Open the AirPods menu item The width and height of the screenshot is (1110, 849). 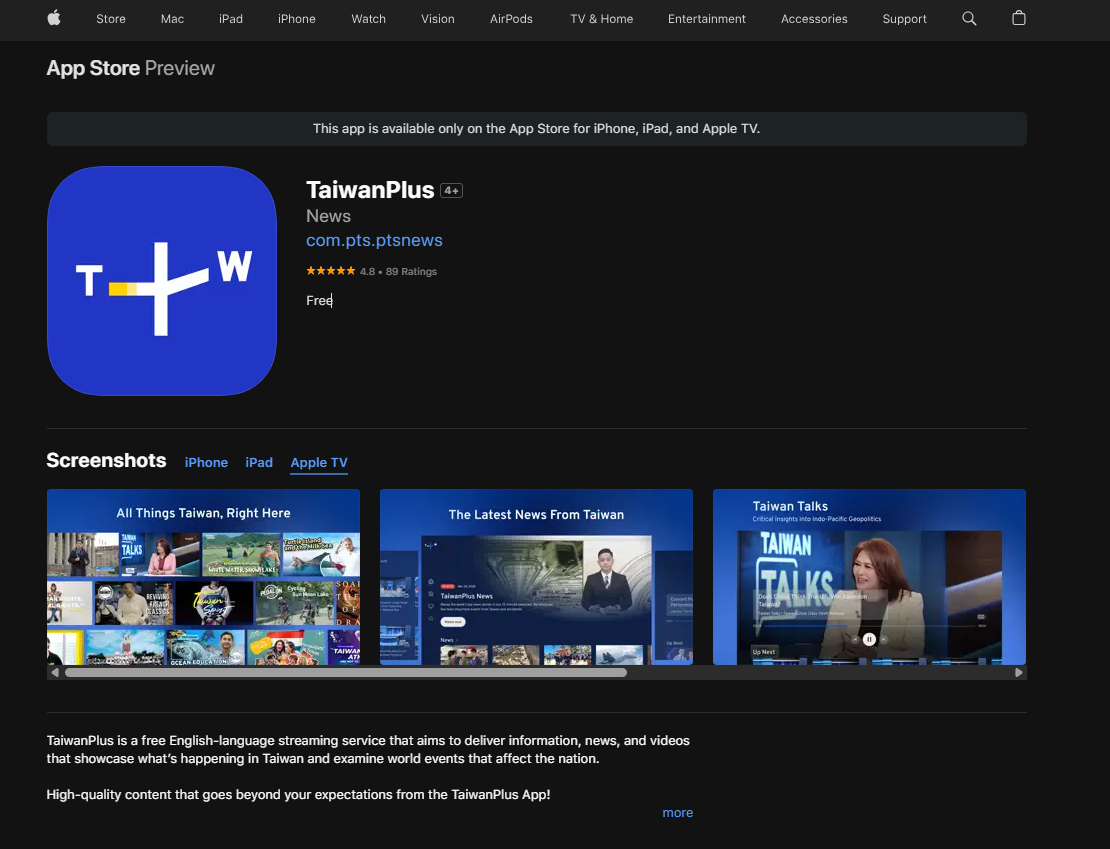coord(510,18)
